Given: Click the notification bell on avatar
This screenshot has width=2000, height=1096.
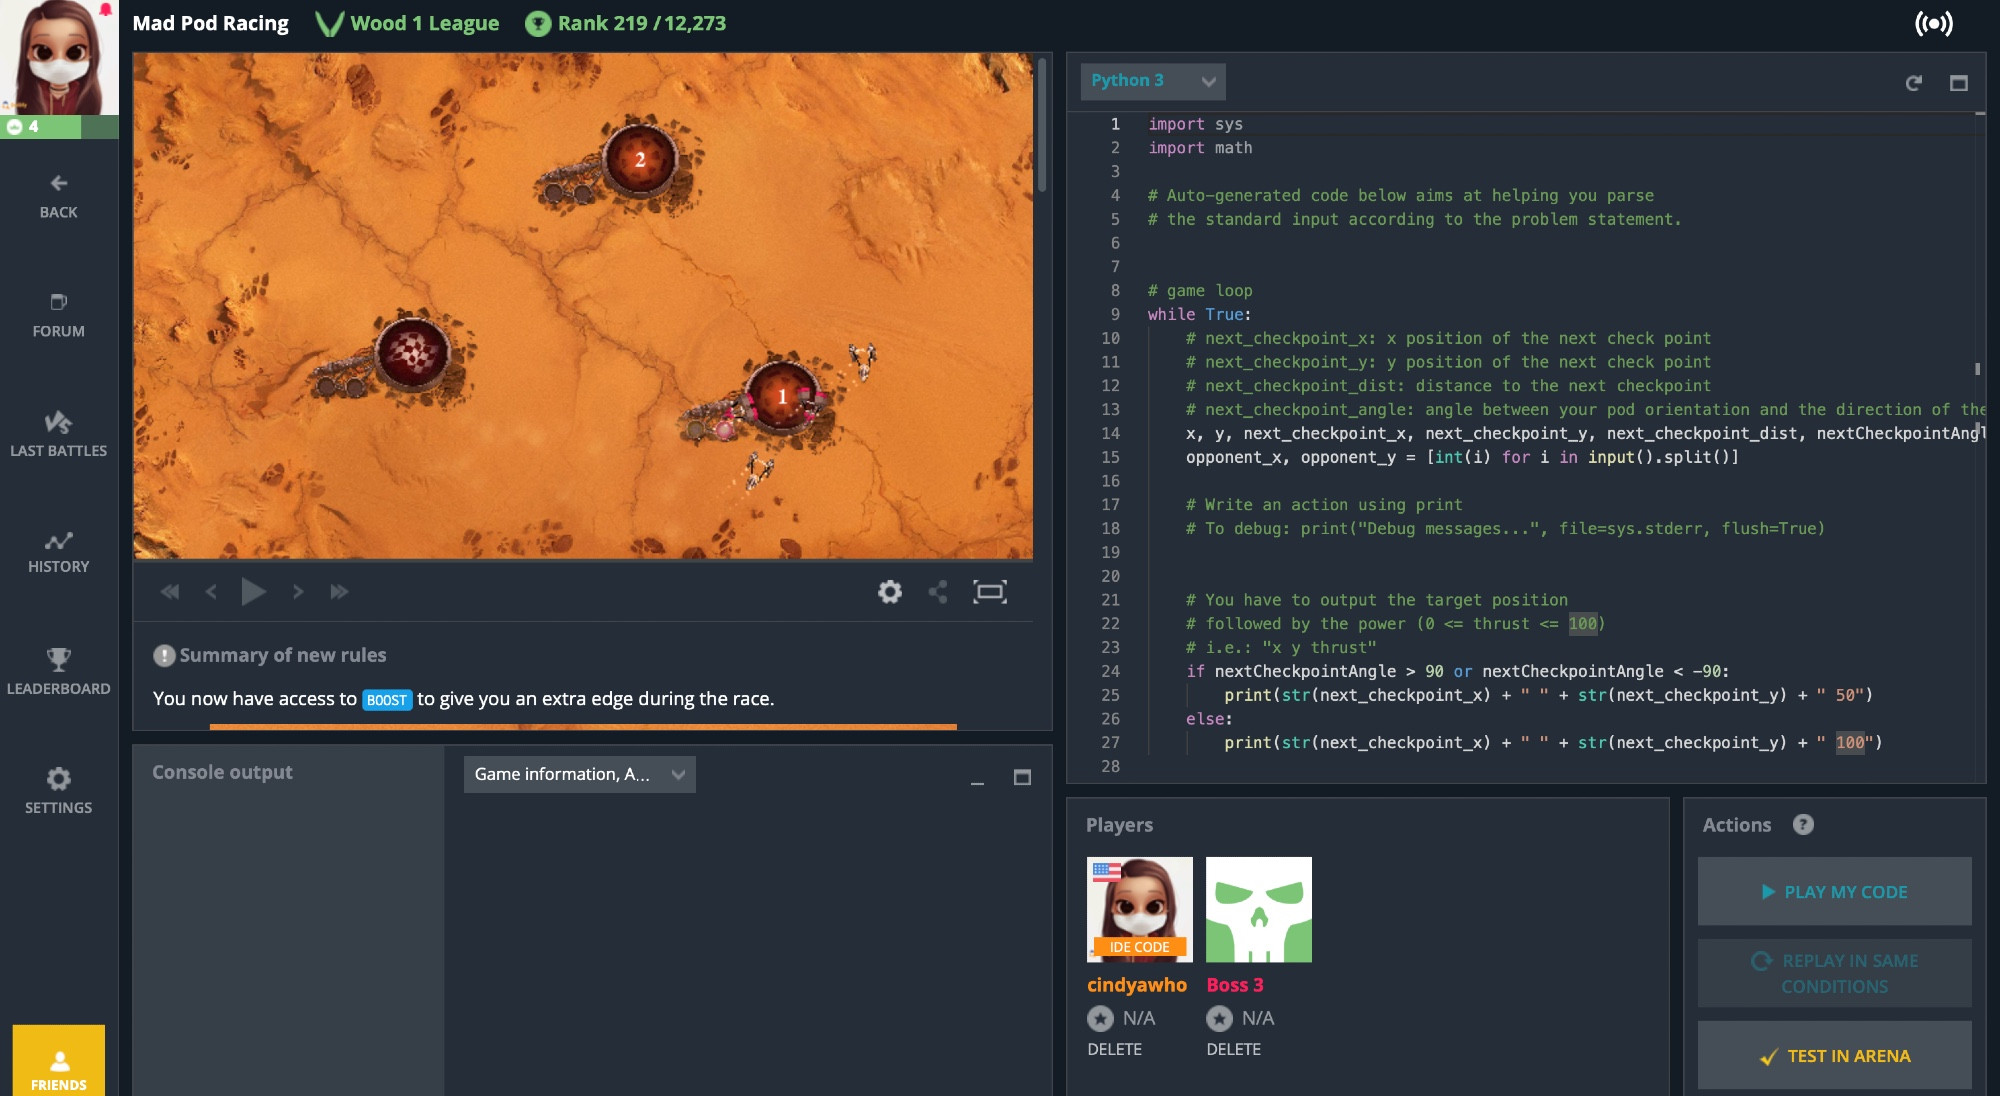Looking at the screenshot, I should click(105, 10).
